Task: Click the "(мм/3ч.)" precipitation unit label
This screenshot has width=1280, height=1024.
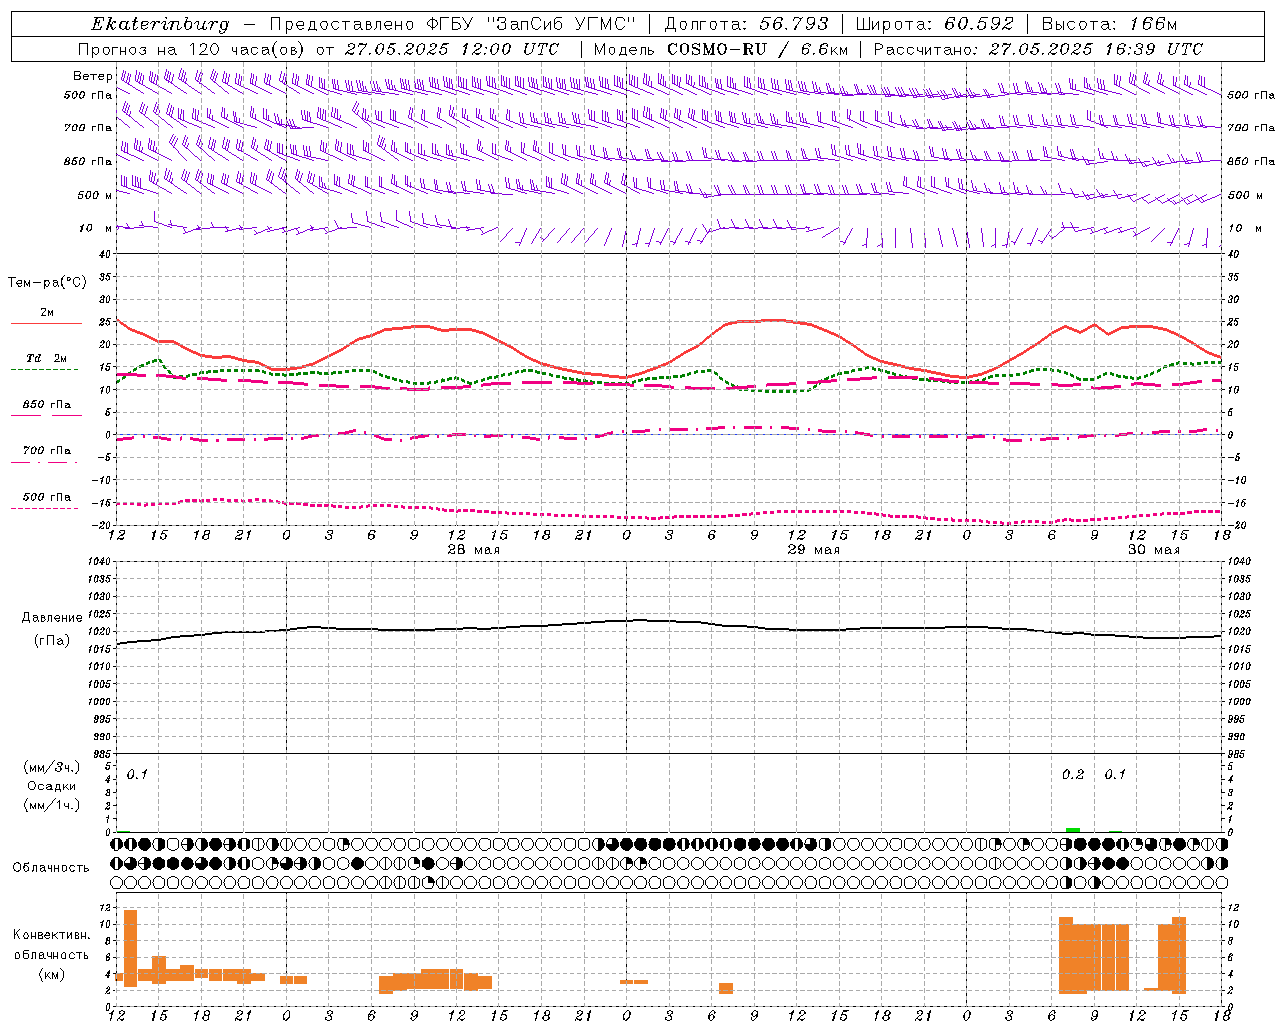Action: tap(52, 767)
